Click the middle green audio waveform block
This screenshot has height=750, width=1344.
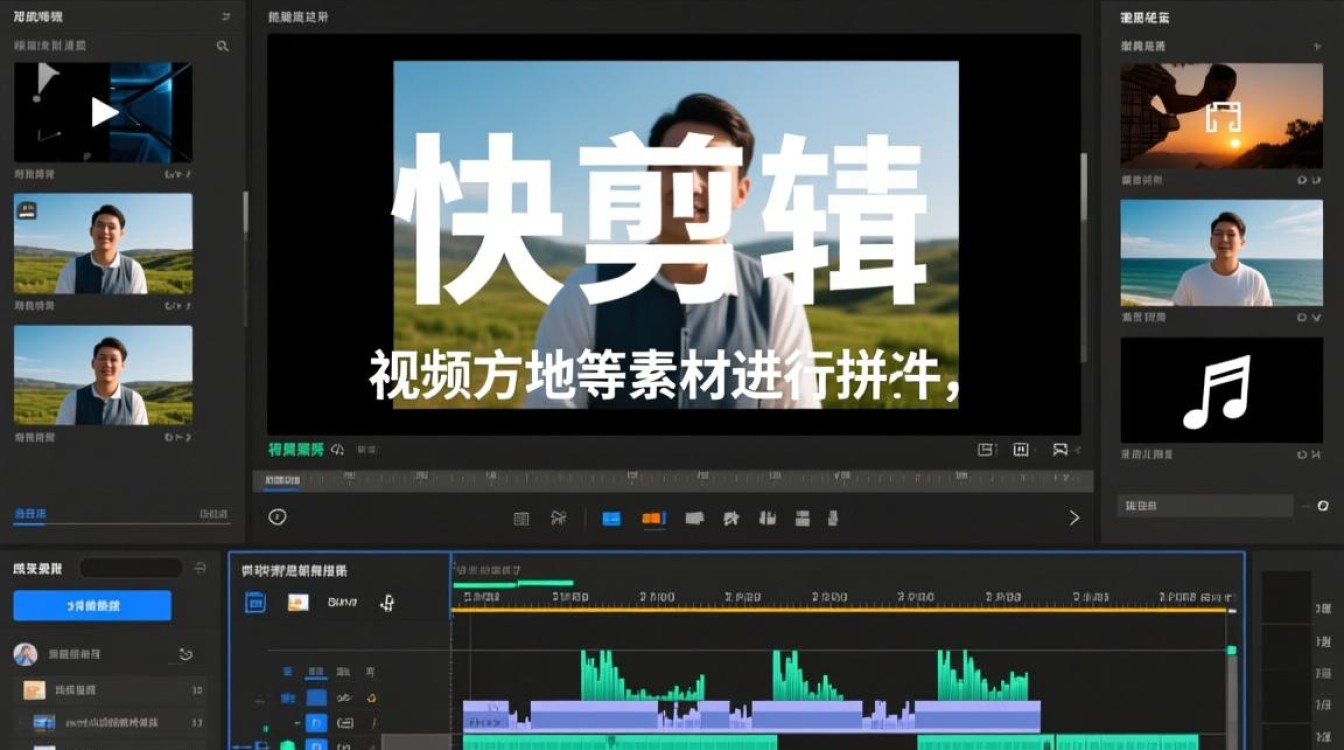[x=808, y=676]
